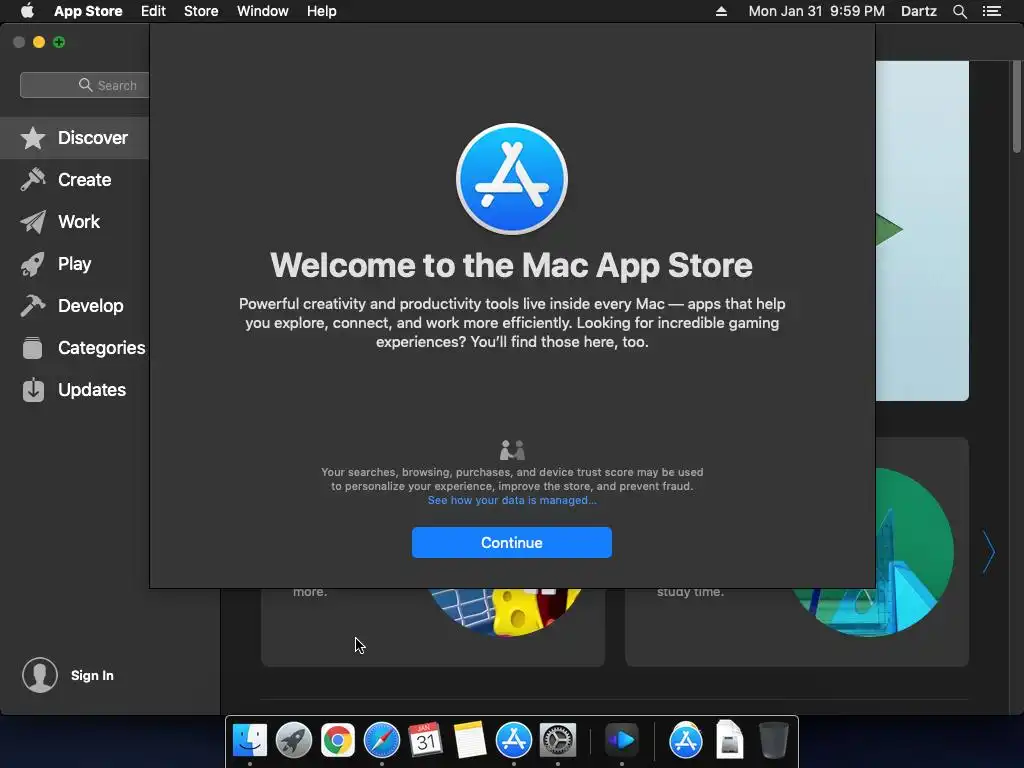This screenshot has width=1024, height=768.
Task: Open Notes from the Dock
Action: (470, 740)
